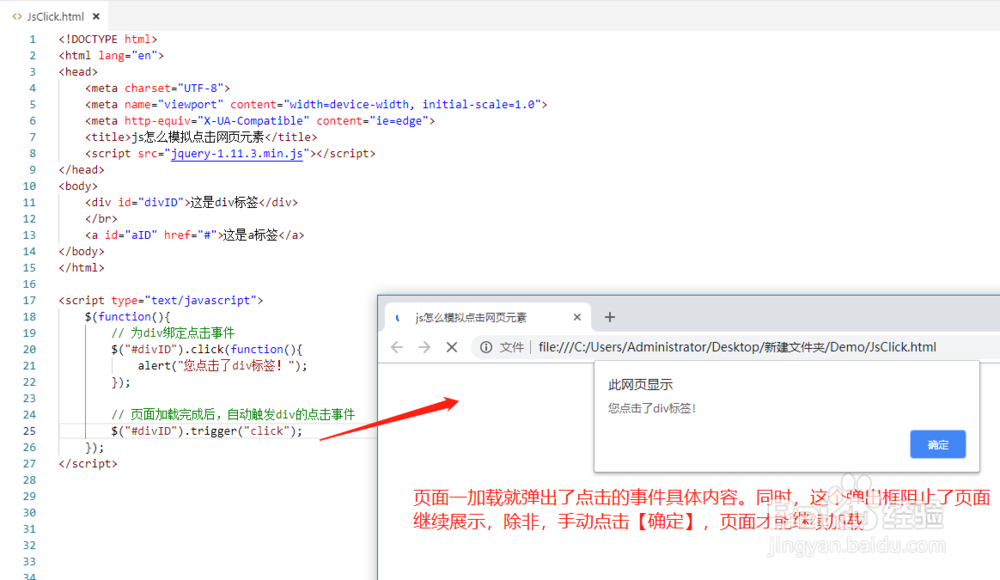
Task: Click the favicon on the browser tab
Action: point(398,317)
